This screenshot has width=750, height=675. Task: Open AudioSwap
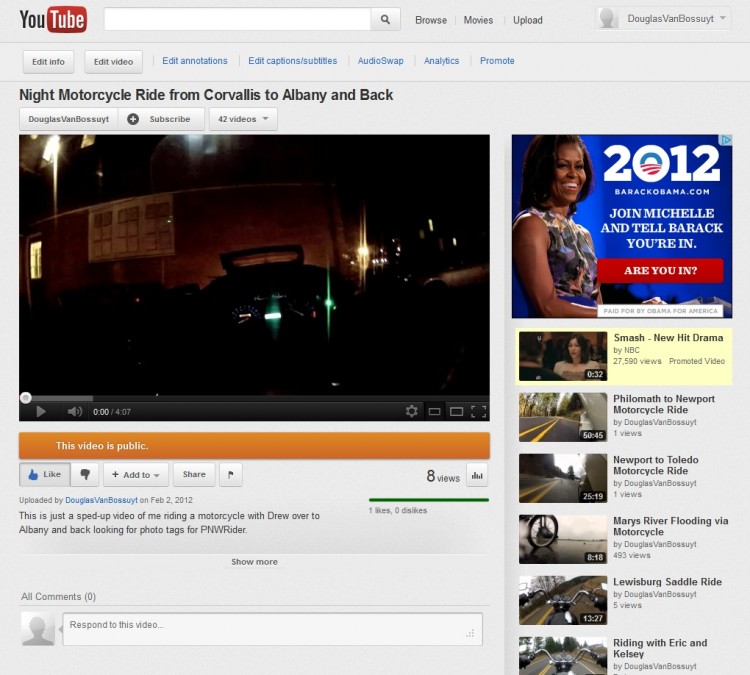pos(381,61)
